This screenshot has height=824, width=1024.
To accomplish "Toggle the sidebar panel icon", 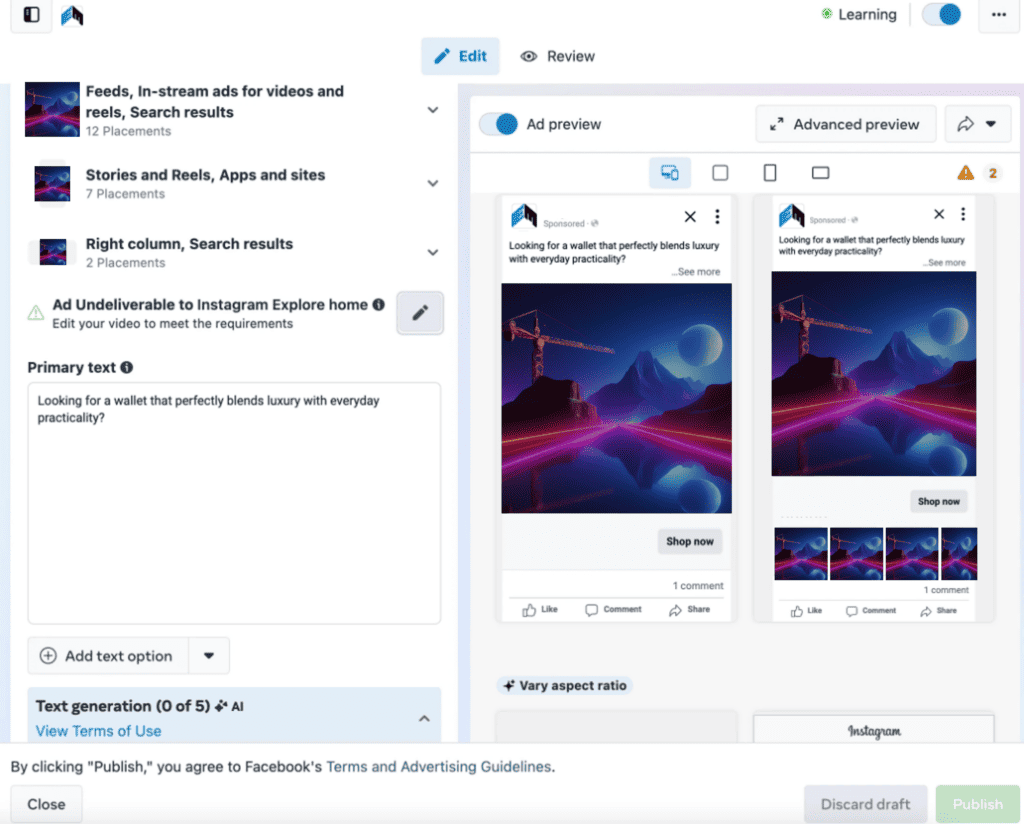I will 31,14.
